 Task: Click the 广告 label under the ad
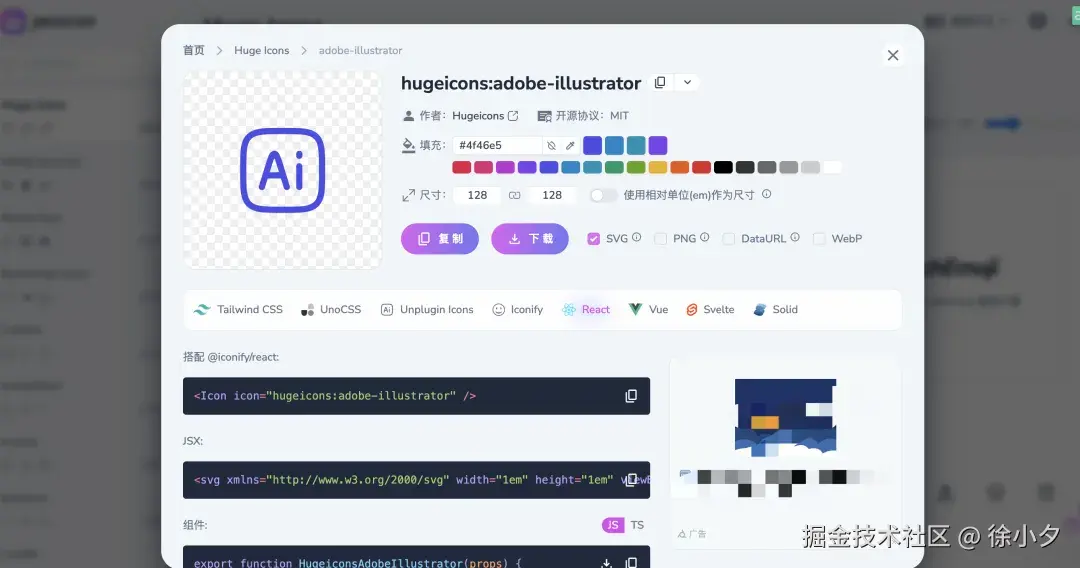click(692, 534)
